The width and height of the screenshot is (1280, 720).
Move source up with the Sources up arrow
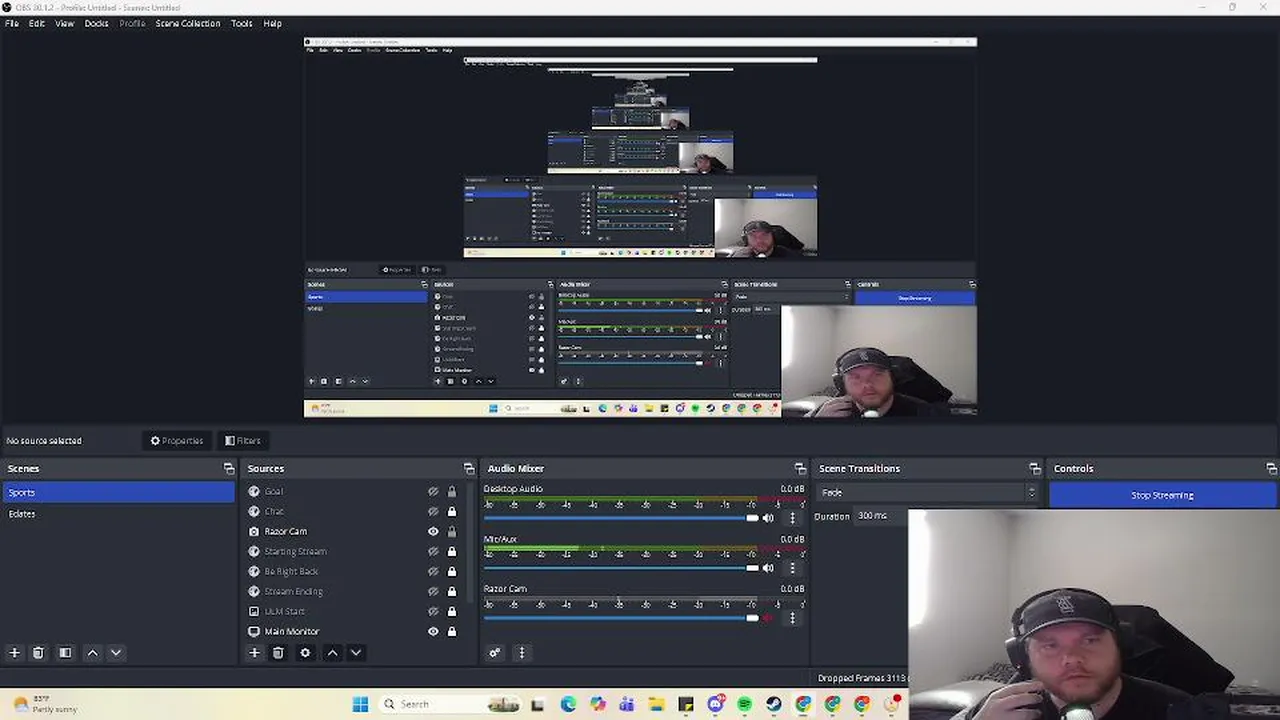click(x=332, y=653)
